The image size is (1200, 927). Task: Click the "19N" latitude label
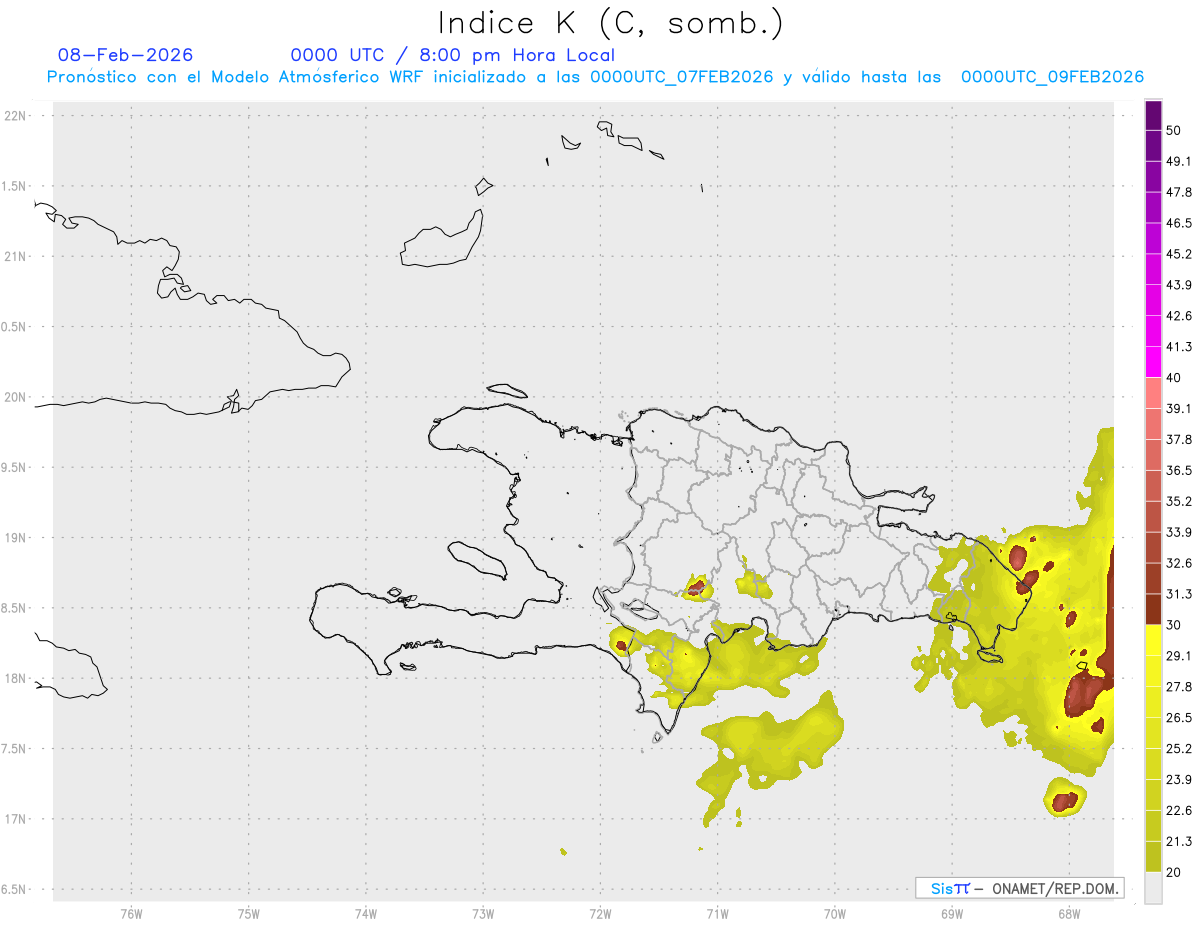click(16, 538)
